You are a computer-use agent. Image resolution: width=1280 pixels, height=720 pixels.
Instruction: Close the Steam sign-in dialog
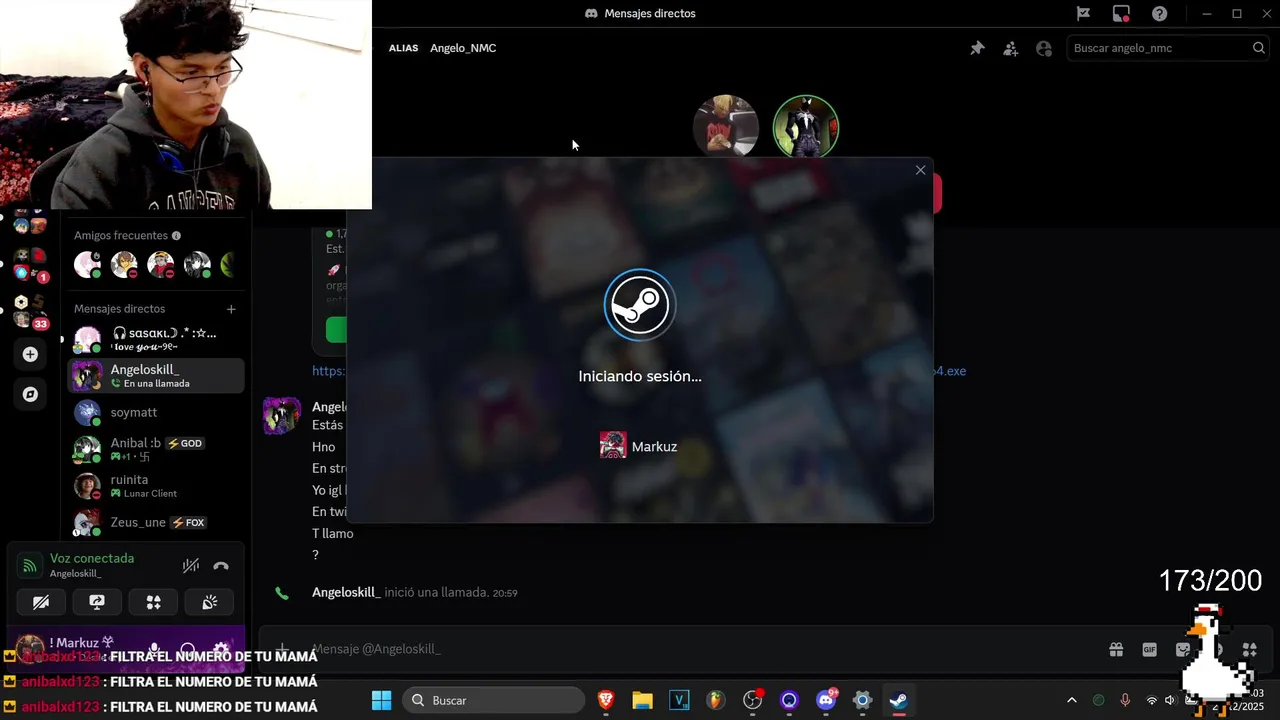pyautogui.click(x=920, y=170)
